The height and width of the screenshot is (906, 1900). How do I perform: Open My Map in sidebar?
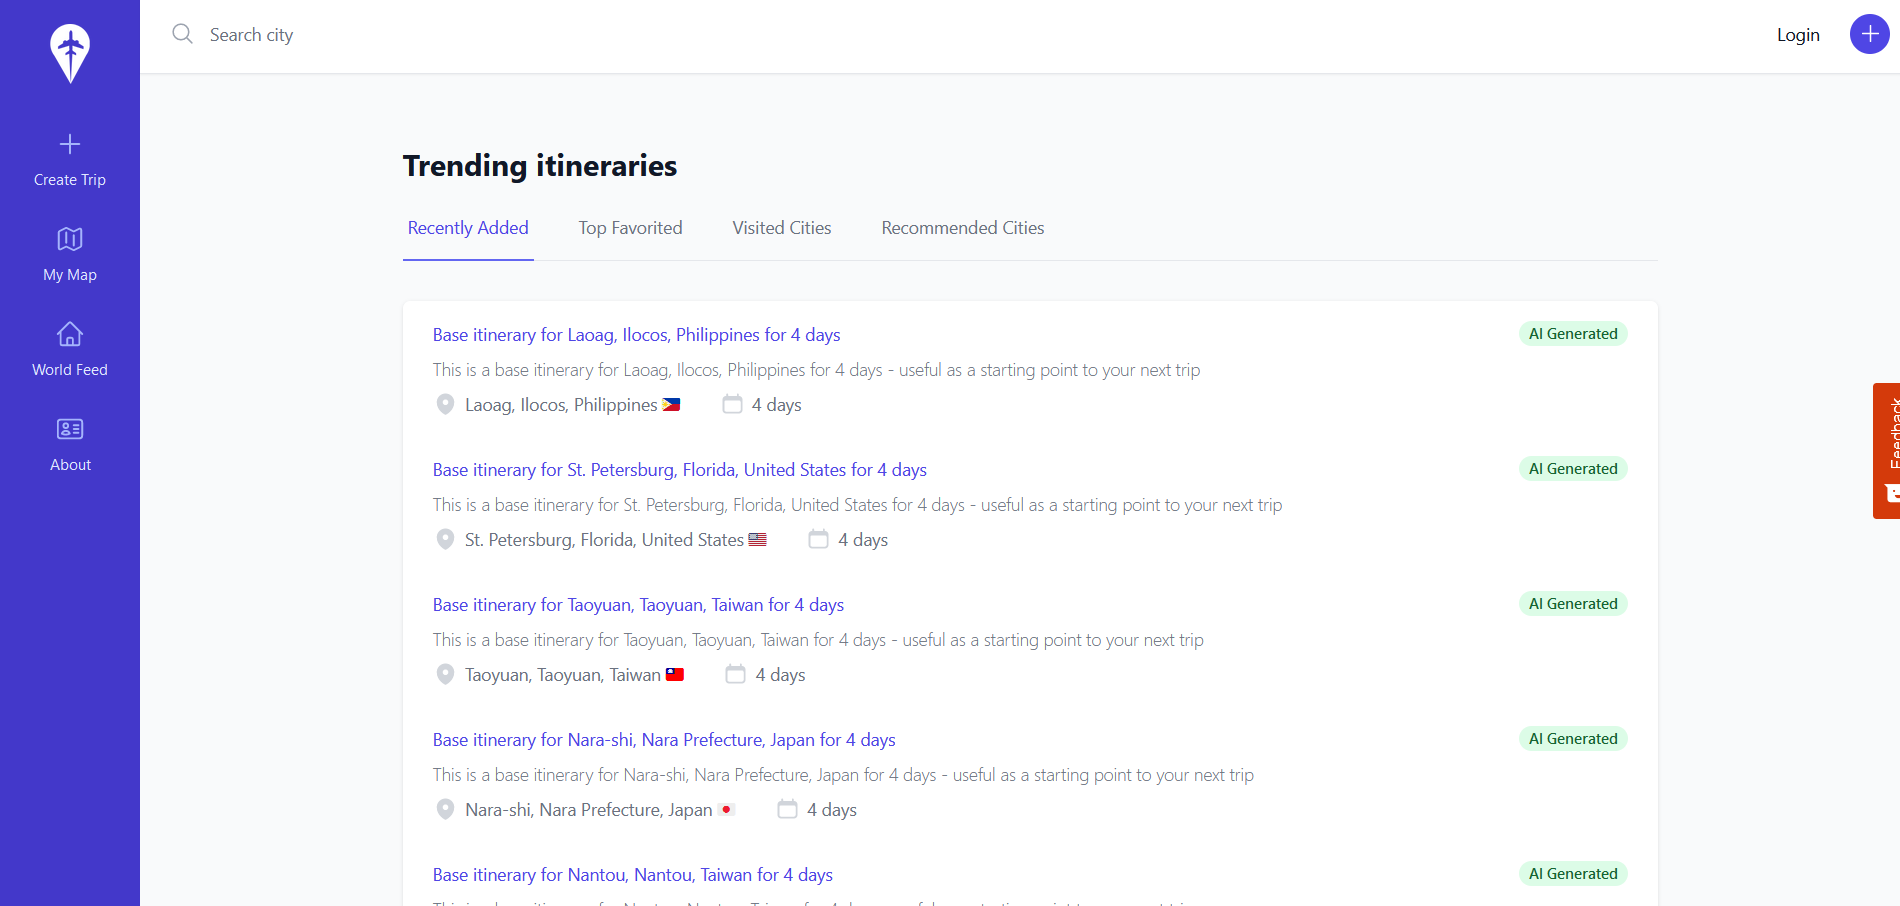[70, 255]
